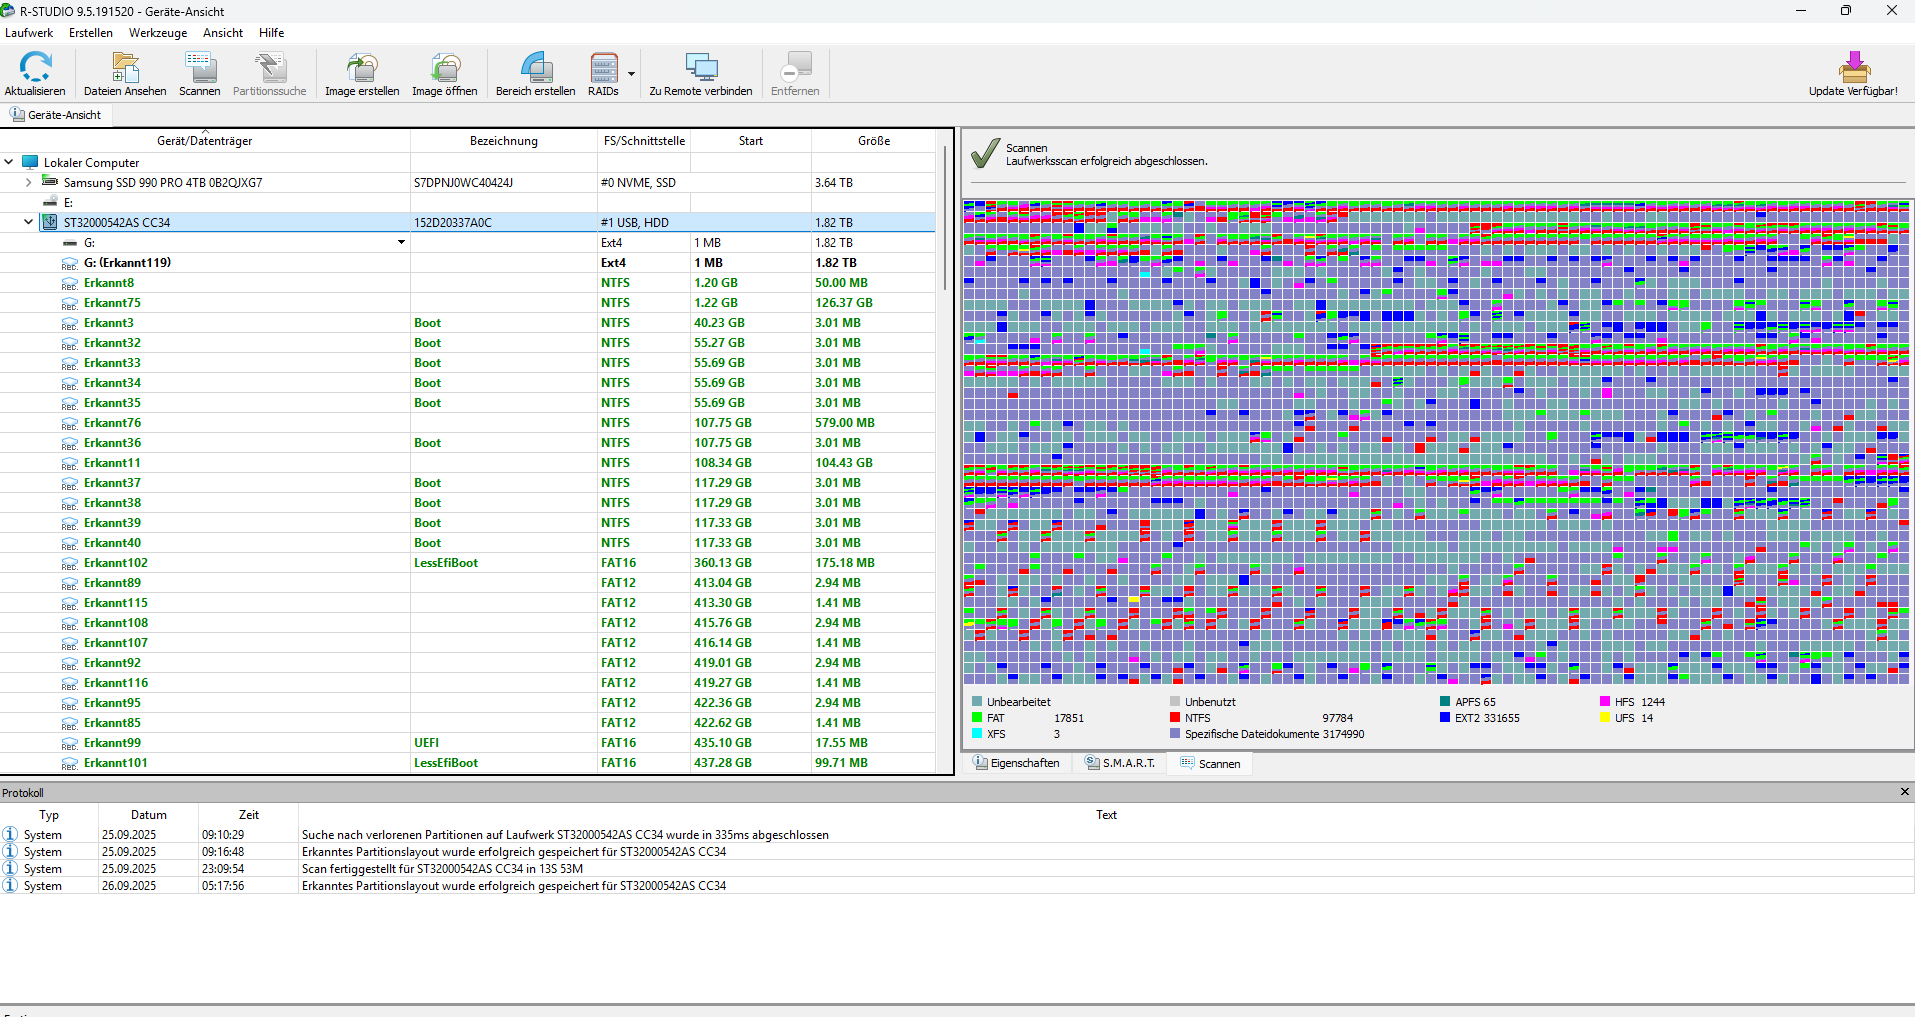Select the Scannen tab at bottom
1915x1017 pixels.
pos(1210,763)
